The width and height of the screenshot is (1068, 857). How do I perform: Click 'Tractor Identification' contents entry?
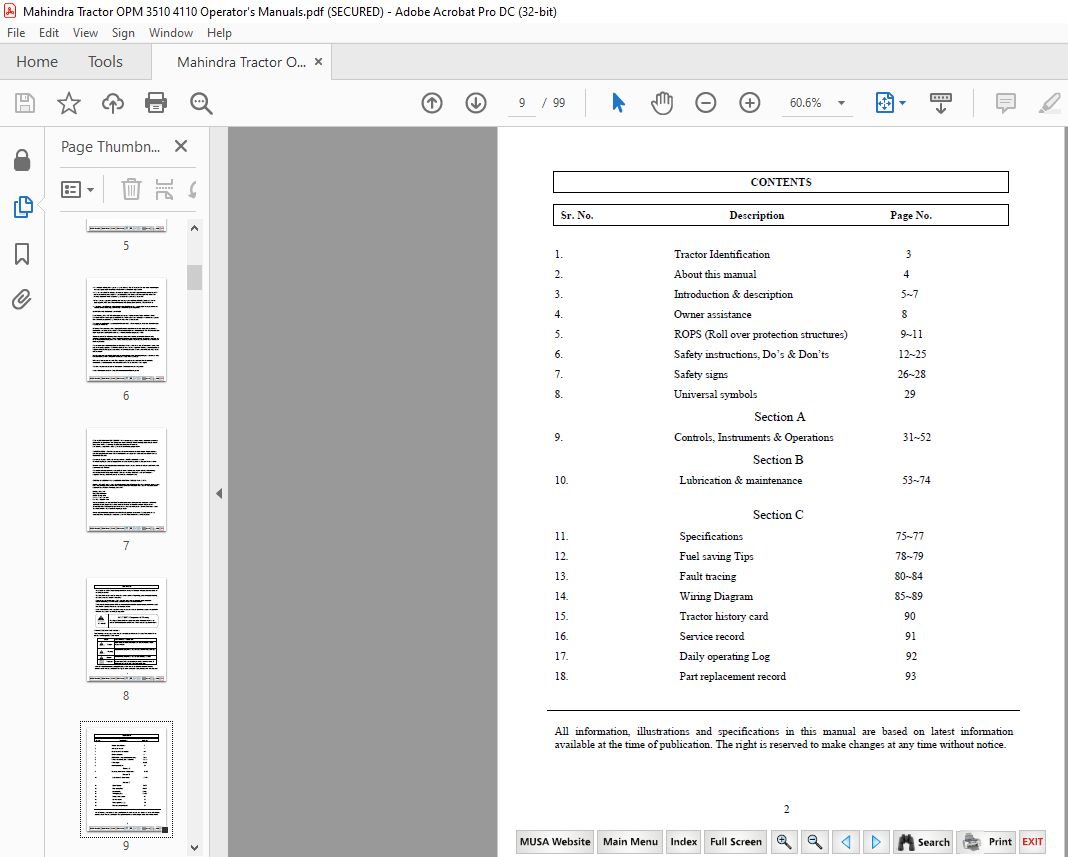[x=721, y=254]
